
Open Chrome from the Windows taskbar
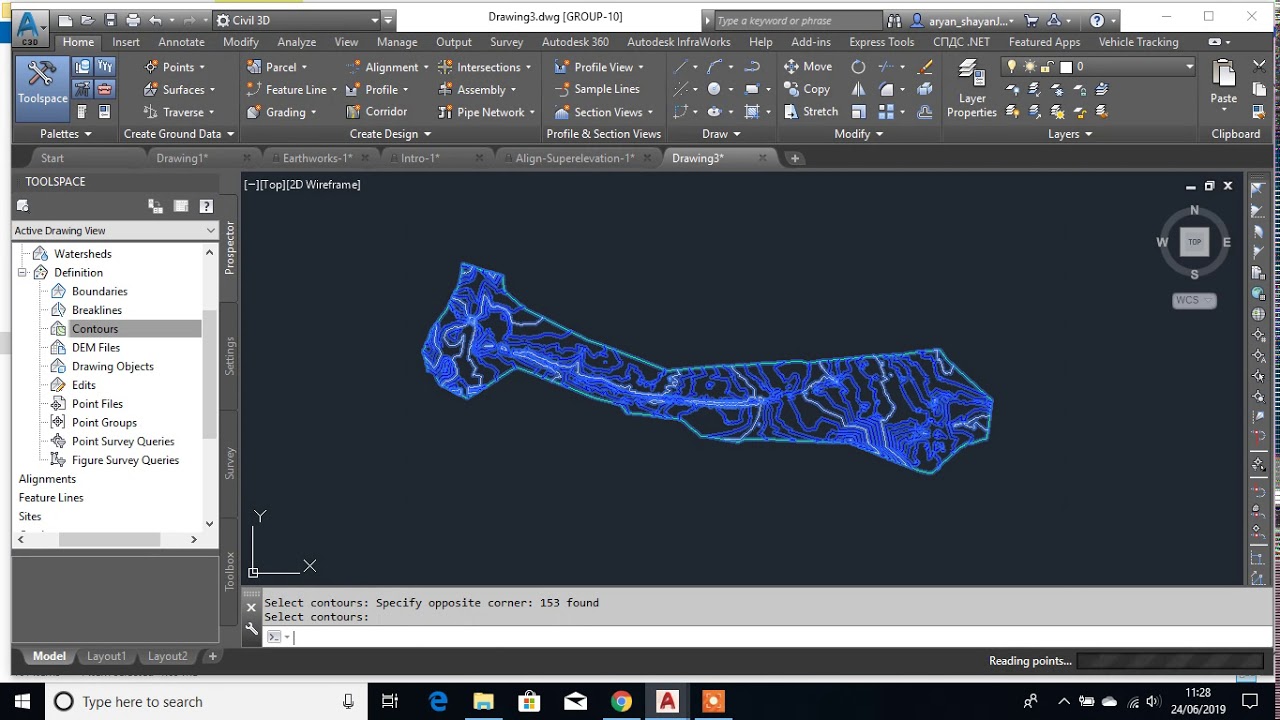tap(621, 701)
